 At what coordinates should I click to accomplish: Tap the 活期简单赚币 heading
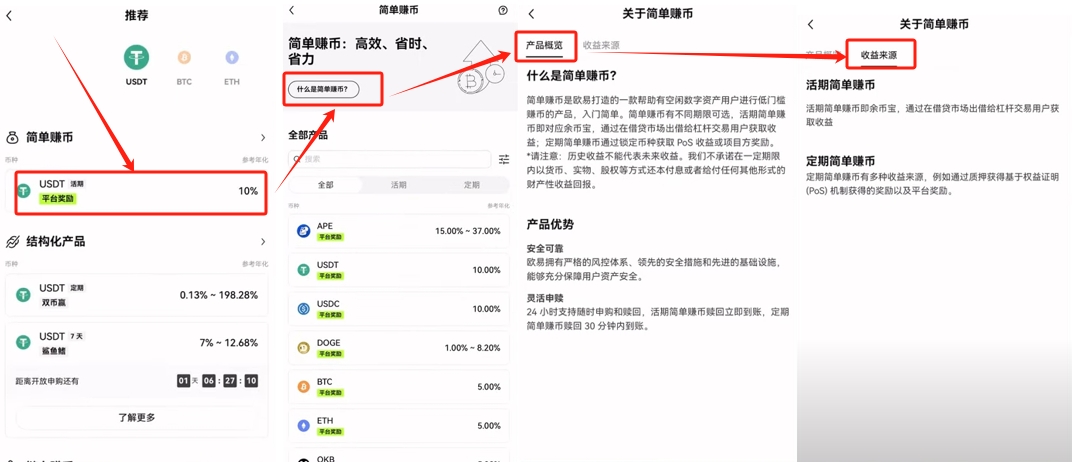tap(840, 85)
